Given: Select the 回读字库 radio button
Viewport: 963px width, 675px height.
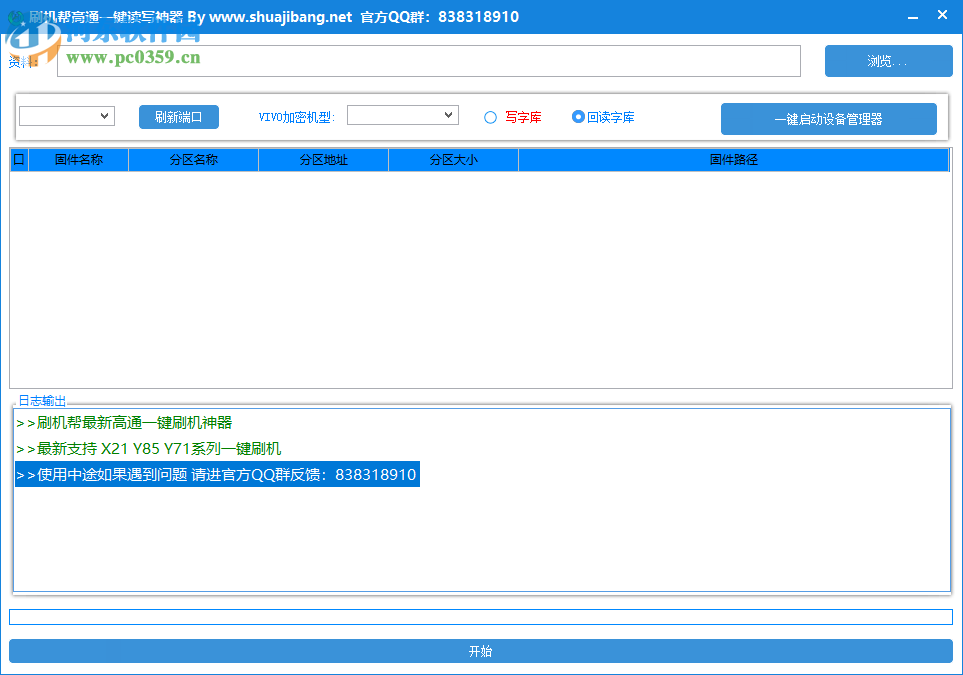Looking at the screenshot, I should click(578, 117).
